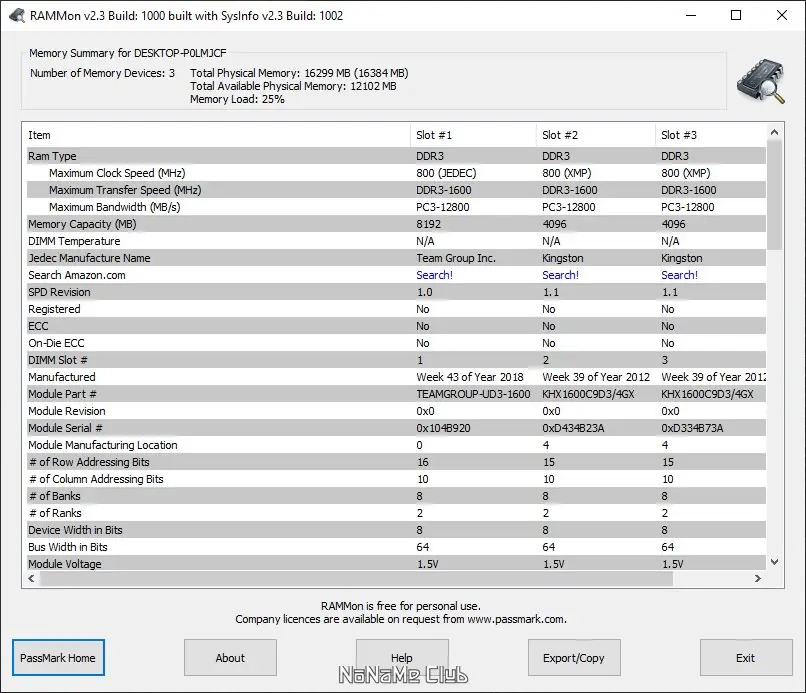Select the DIMM Temperature row
806x693 pixels.
396,241
